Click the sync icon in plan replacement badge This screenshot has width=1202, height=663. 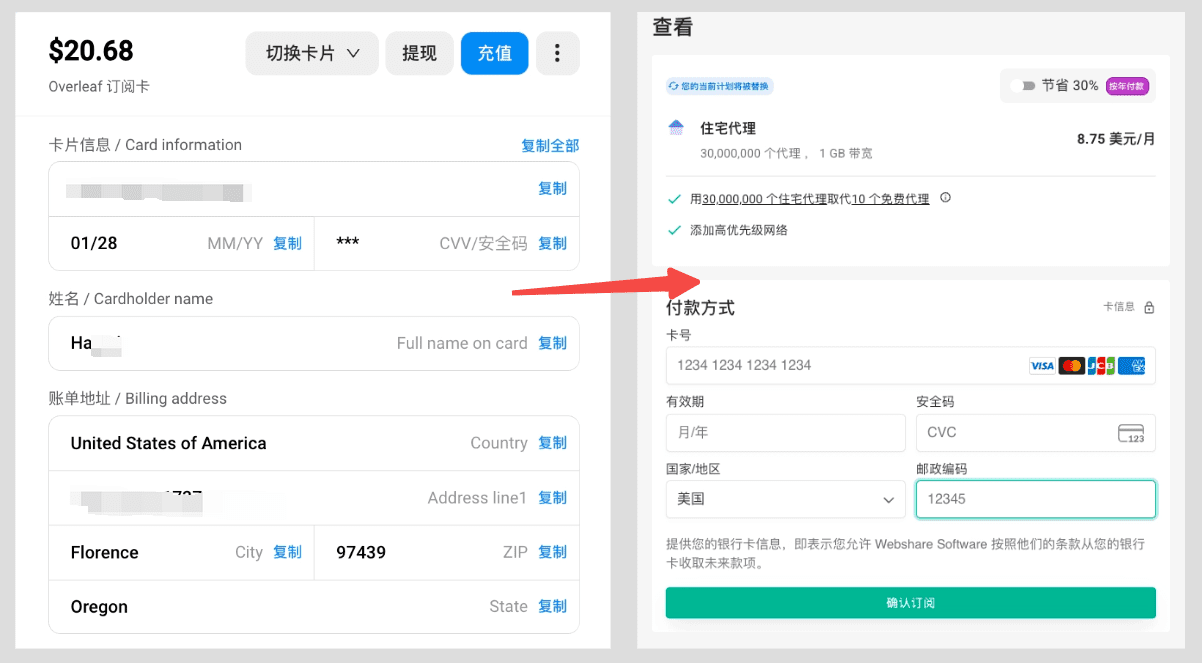[675, 87]
